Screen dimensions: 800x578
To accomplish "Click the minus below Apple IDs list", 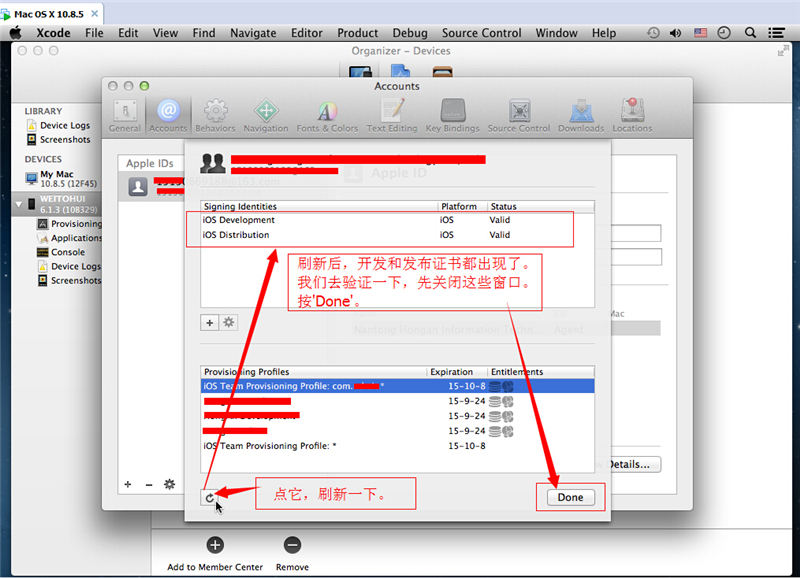I will click(148, 484).
